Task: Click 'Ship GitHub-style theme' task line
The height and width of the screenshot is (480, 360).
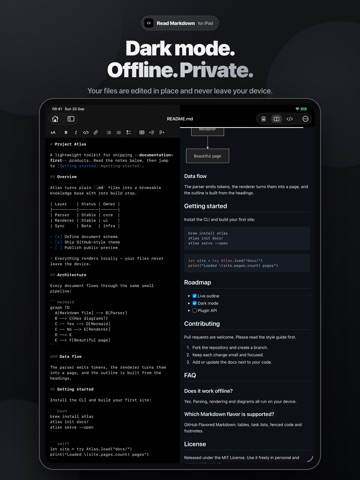Action: [85, 242]
